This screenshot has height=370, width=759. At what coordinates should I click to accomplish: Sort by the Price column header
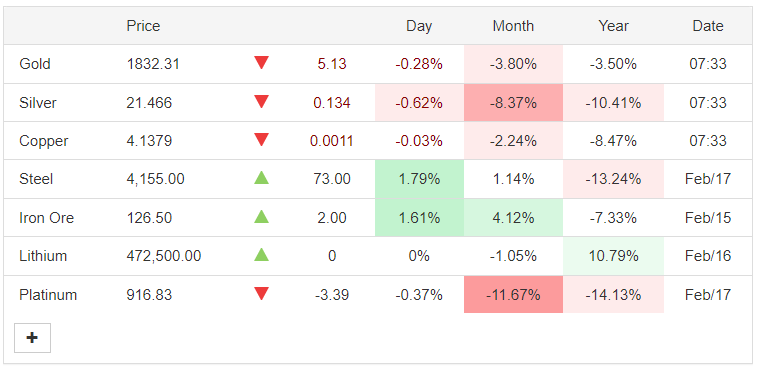[143, 26]
